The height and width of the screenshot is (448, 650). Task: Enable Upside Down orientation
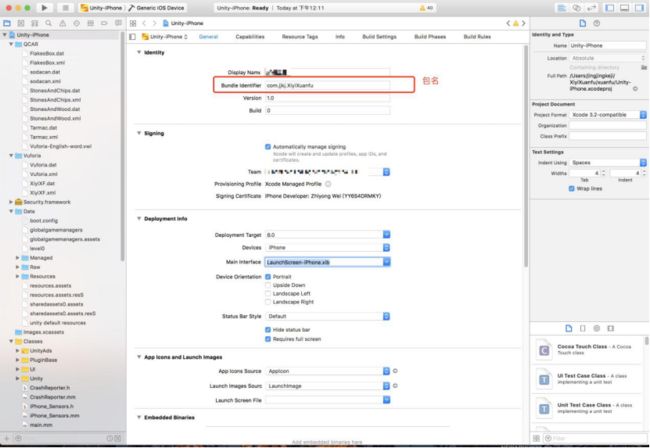(x=268, y=285)
